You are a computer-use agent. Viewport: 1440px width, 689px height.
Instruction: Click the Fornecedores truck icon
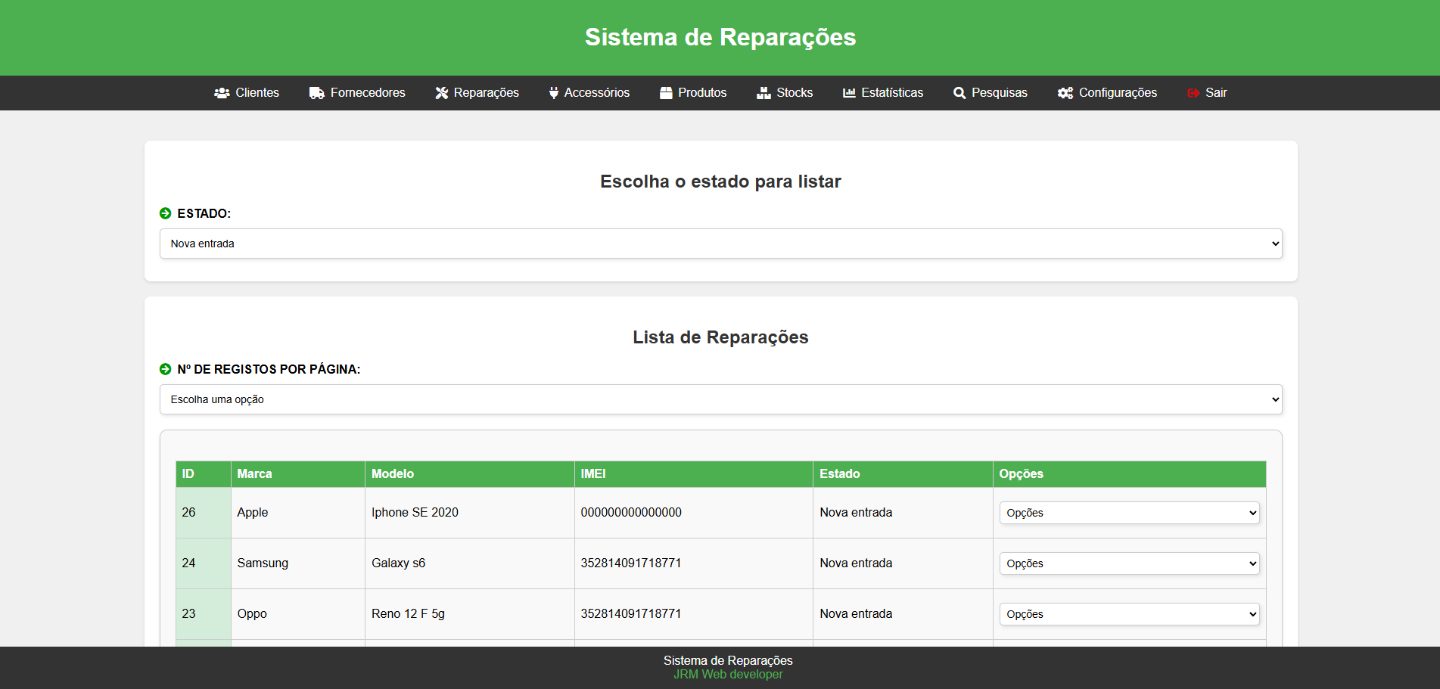click(x=317, y=93)
